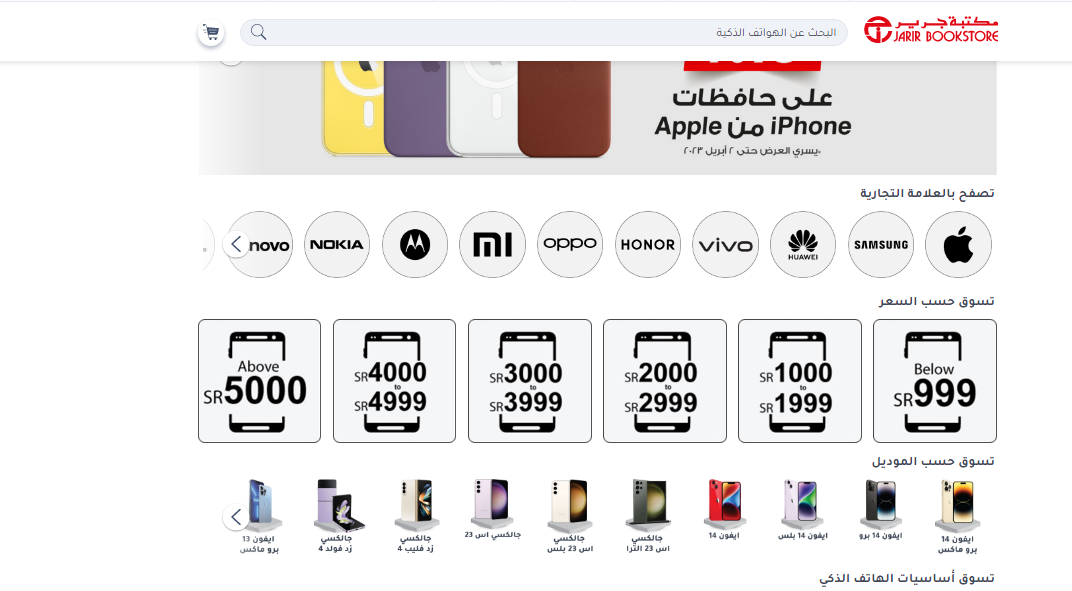Open iPhone 14 Pro Max model thumbnail
Viewport: 1072px width, 591px height.
pos(958,516)
